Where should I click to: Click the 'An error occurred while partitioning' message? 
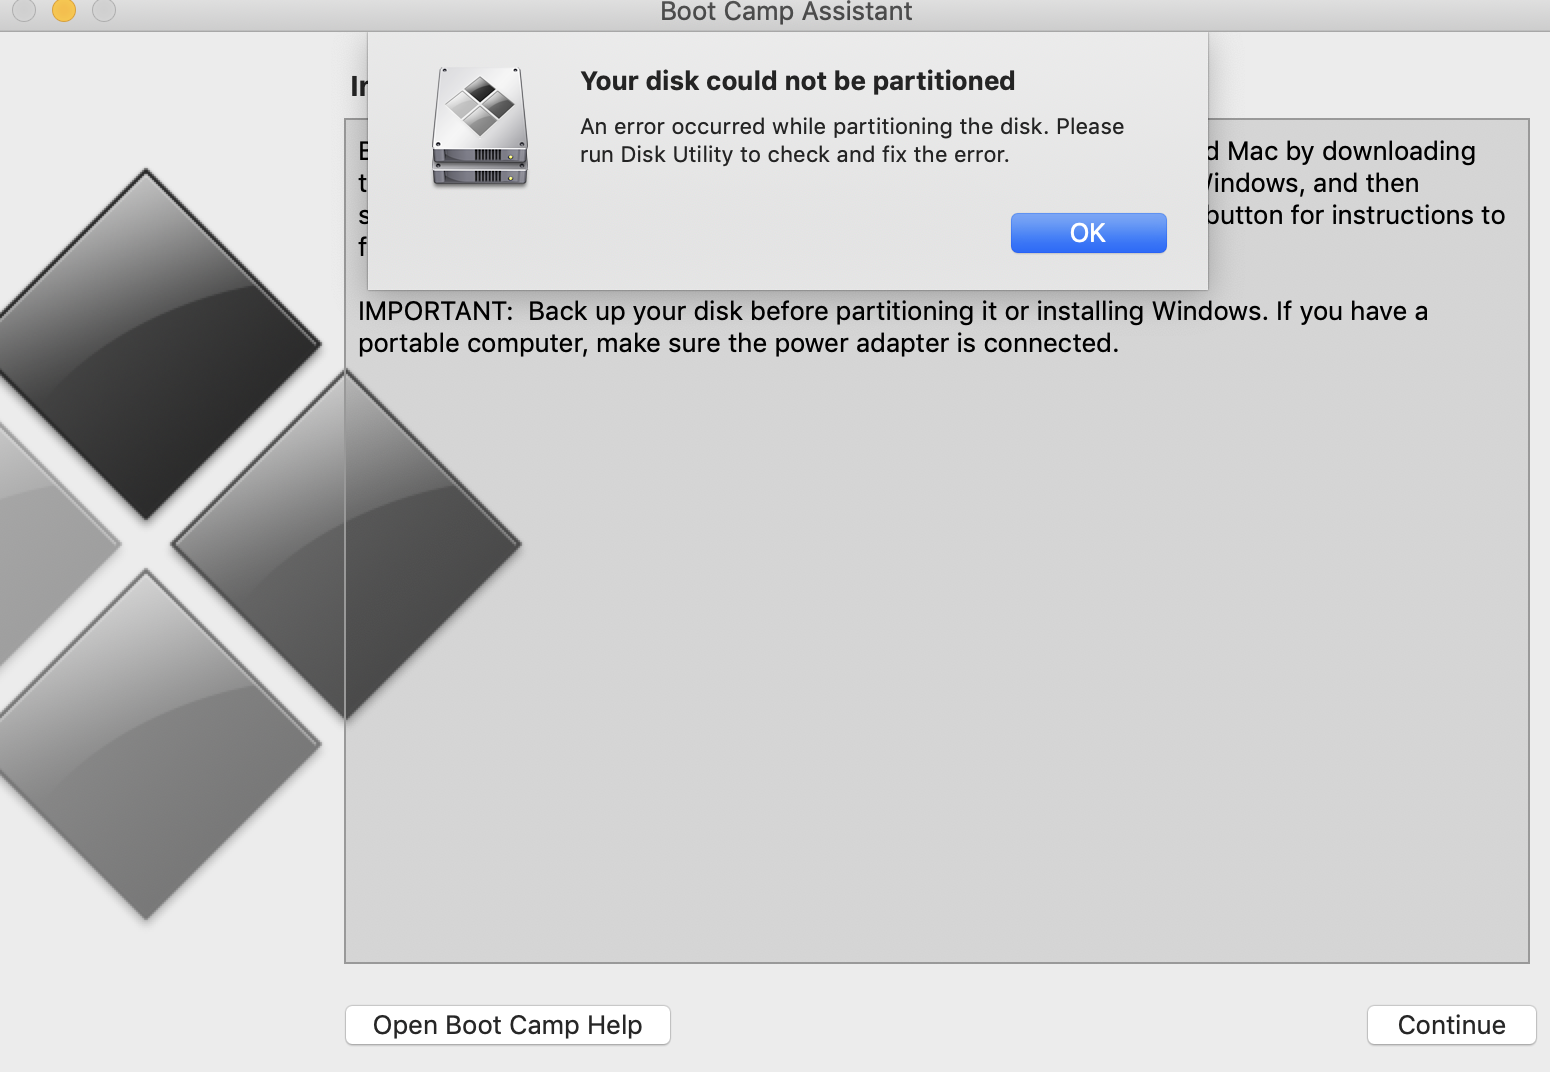coord(852,140)
